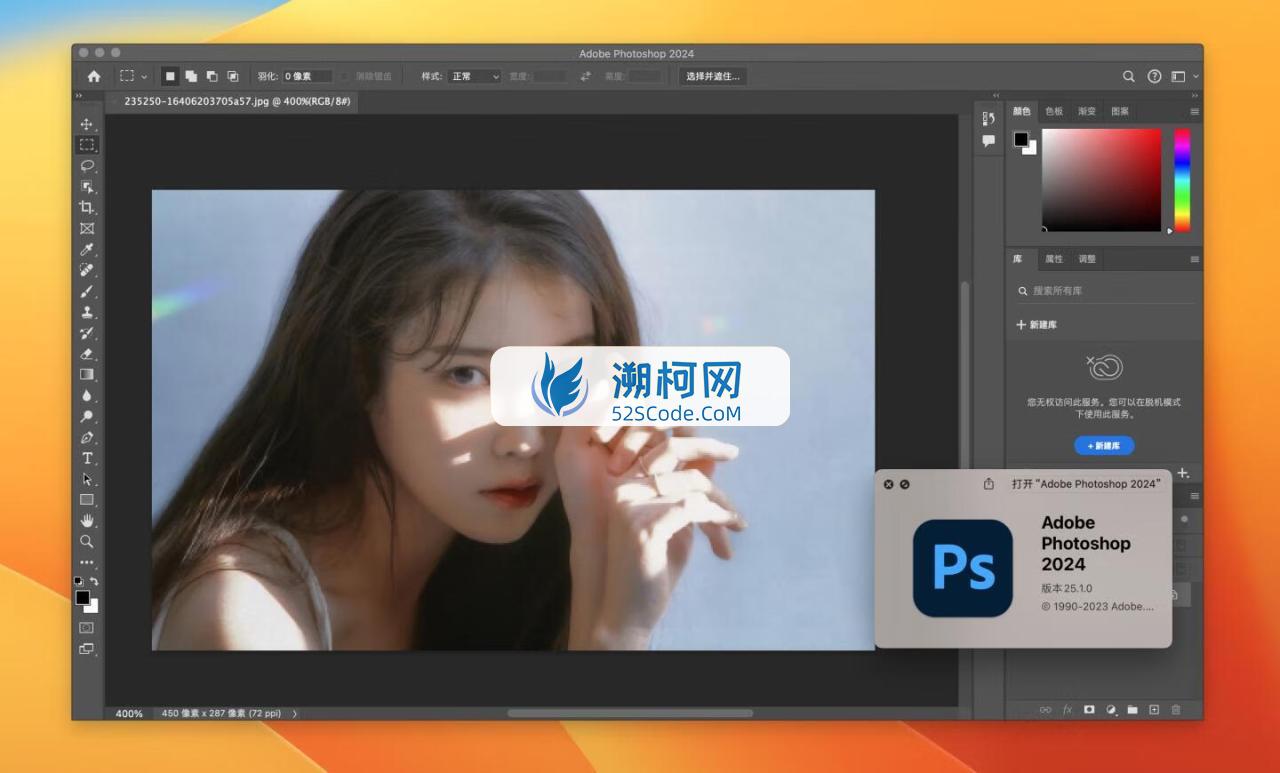Select the Rectangular Marquee tool in toolbox
This screenshot has height=773, width=1280.
coord(87,145)
